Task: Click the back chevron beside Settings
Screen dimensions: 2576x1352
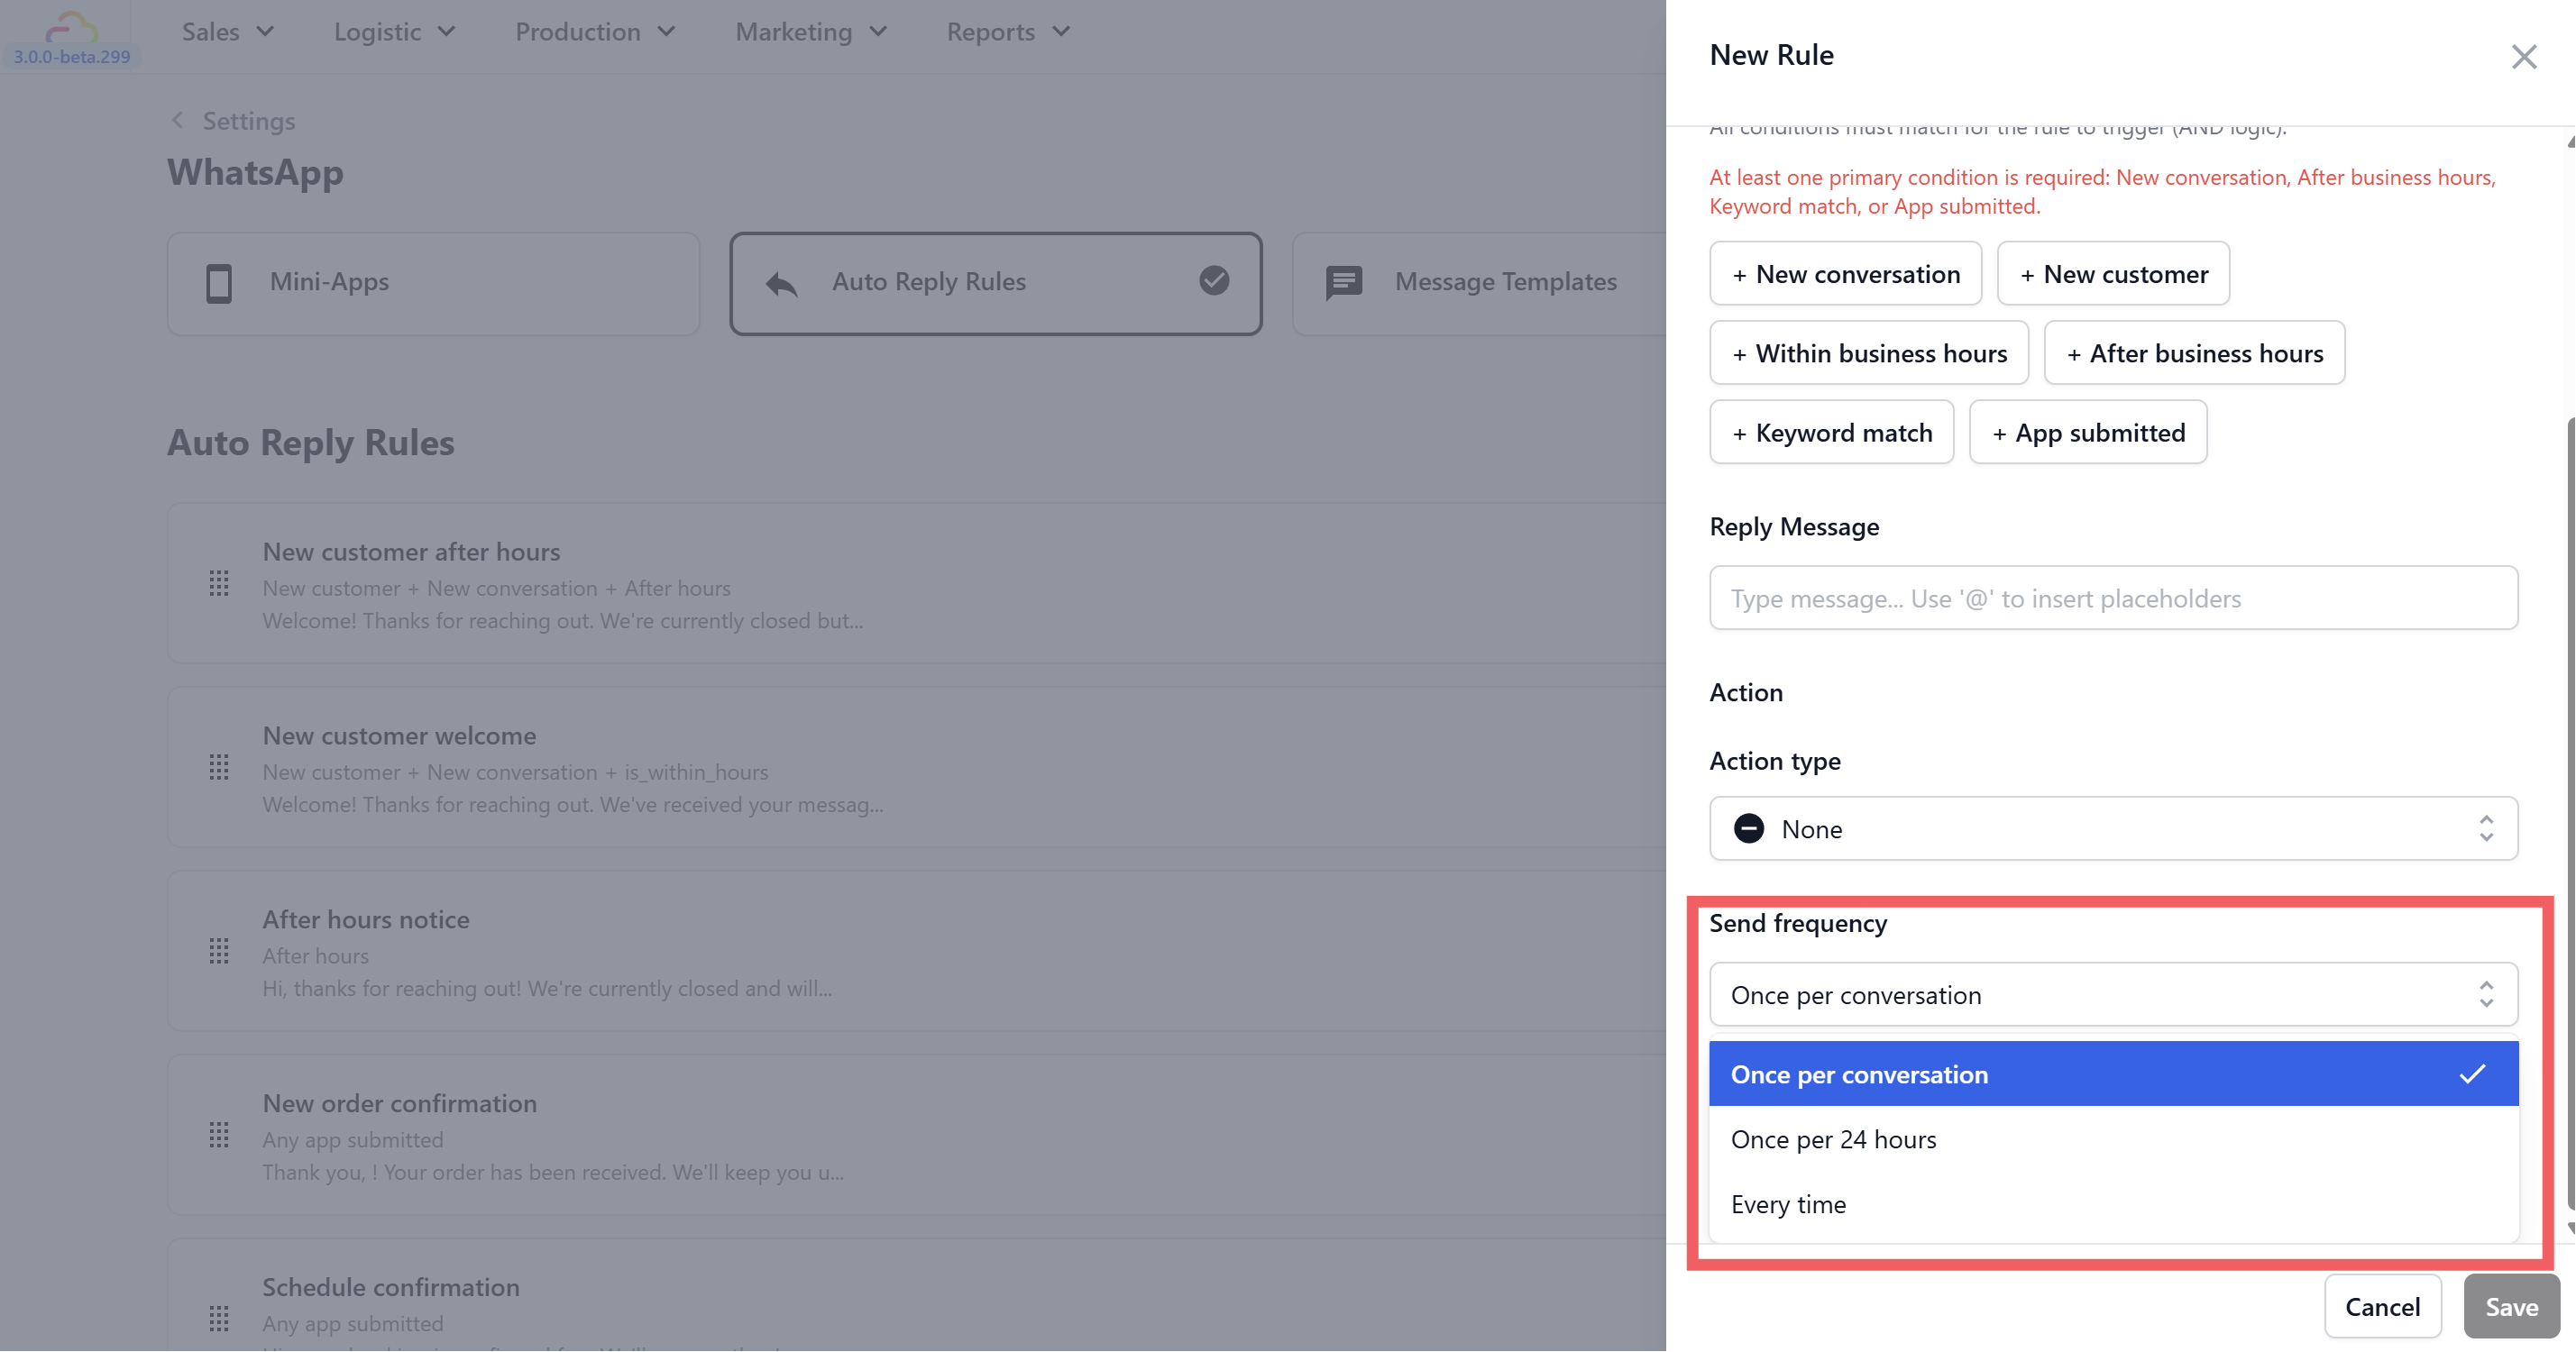Action: pyautogui.click(x=178, y=121)
